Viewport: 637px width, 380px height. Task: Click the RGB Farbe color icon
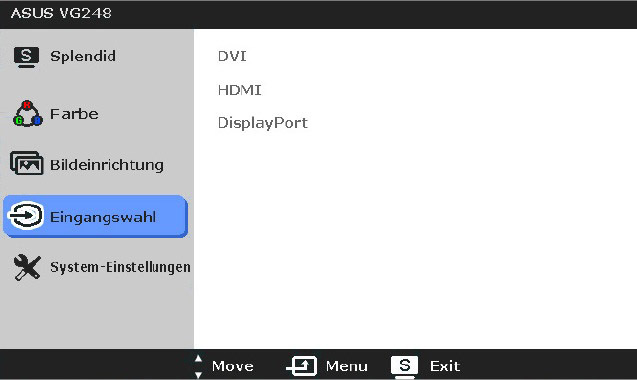tap(27, 113)
